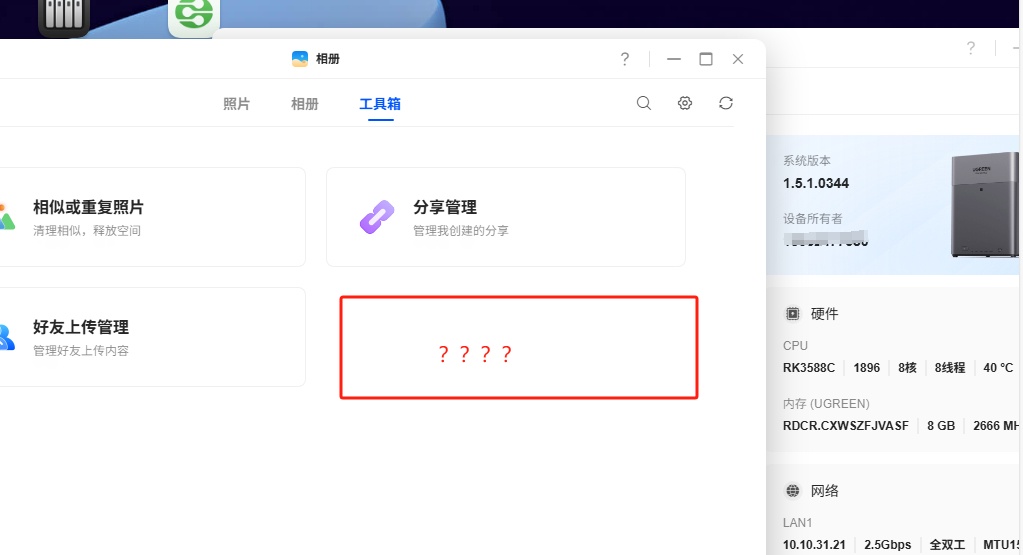Click the 设备所有者 label
Viewport: 1023px width, 555px height.
[x=813, y=218]
